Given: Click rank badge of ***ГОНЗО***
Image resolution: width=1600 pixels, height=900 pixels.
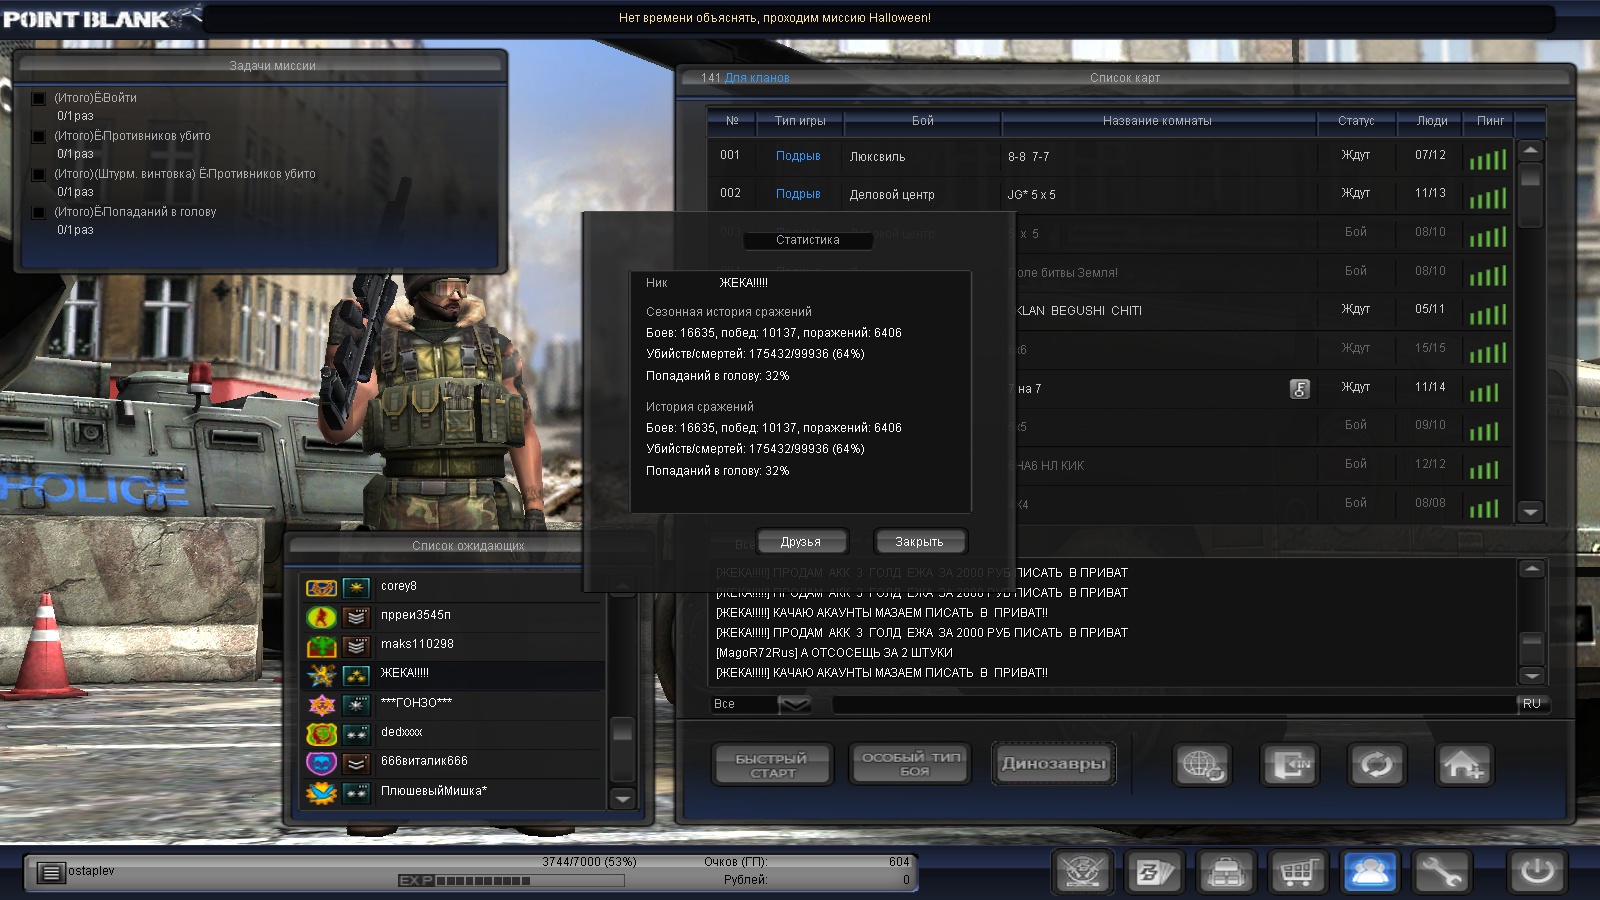Looking at the screenshot, I should click(356, 705).
